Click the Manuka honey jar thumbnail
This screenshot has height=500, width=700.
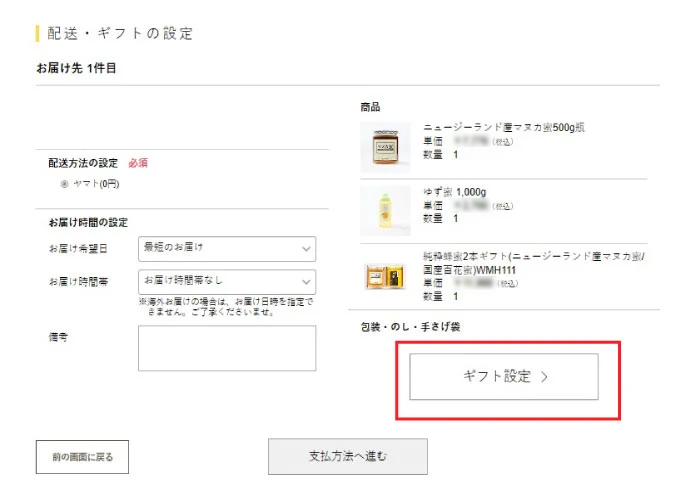(385, 147)
